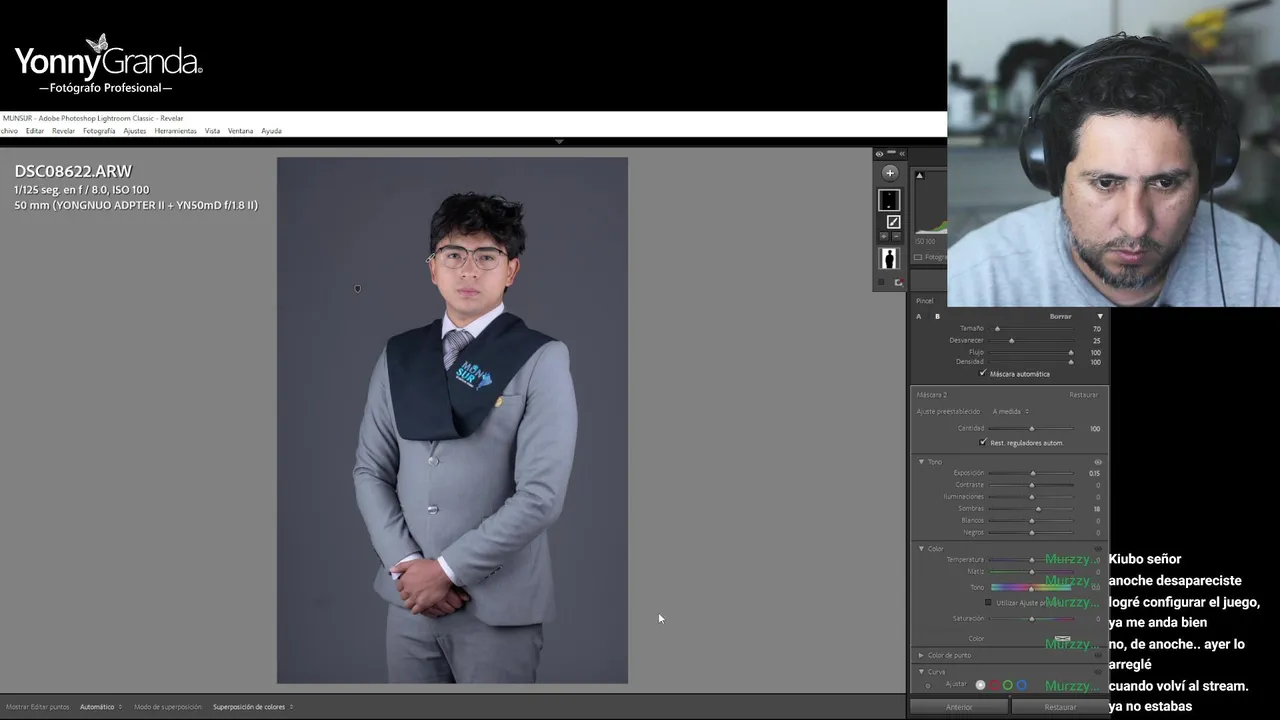This screenshot has width=1280, height=720.
Task: Toggle Color de punto visibility eye
Action: (x=1098, y=656)
